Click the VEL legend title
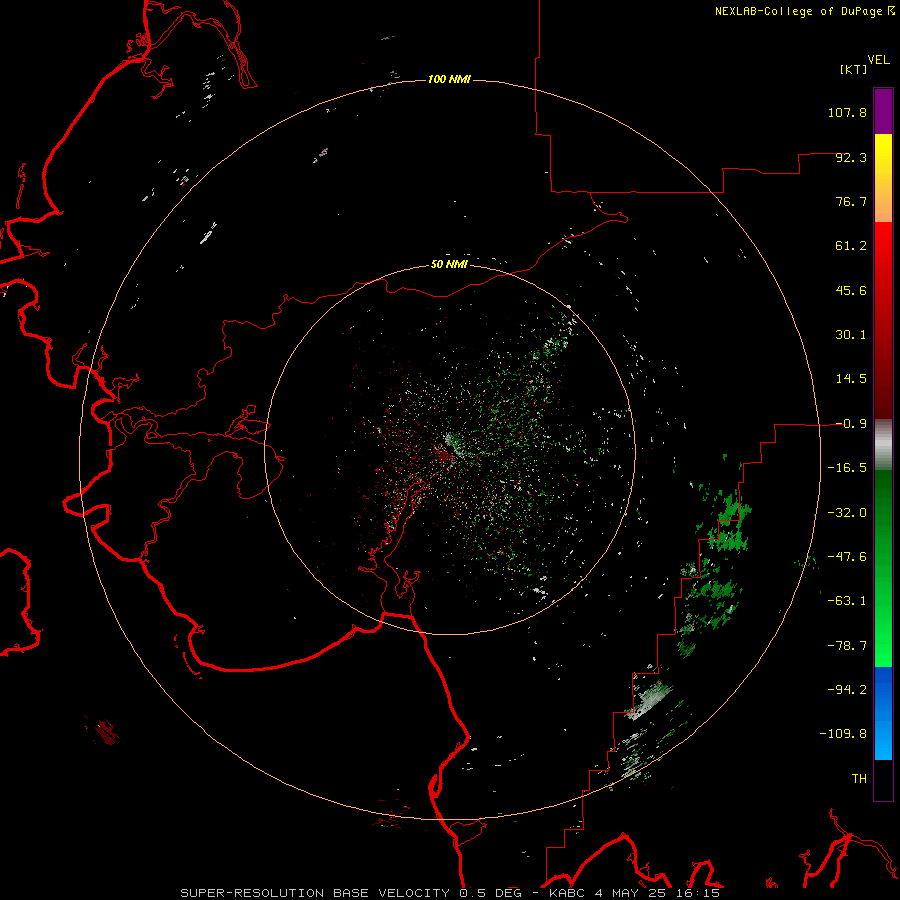Viewport: 900px width, 900px height. pyautogui.click(x=878, y=60)
